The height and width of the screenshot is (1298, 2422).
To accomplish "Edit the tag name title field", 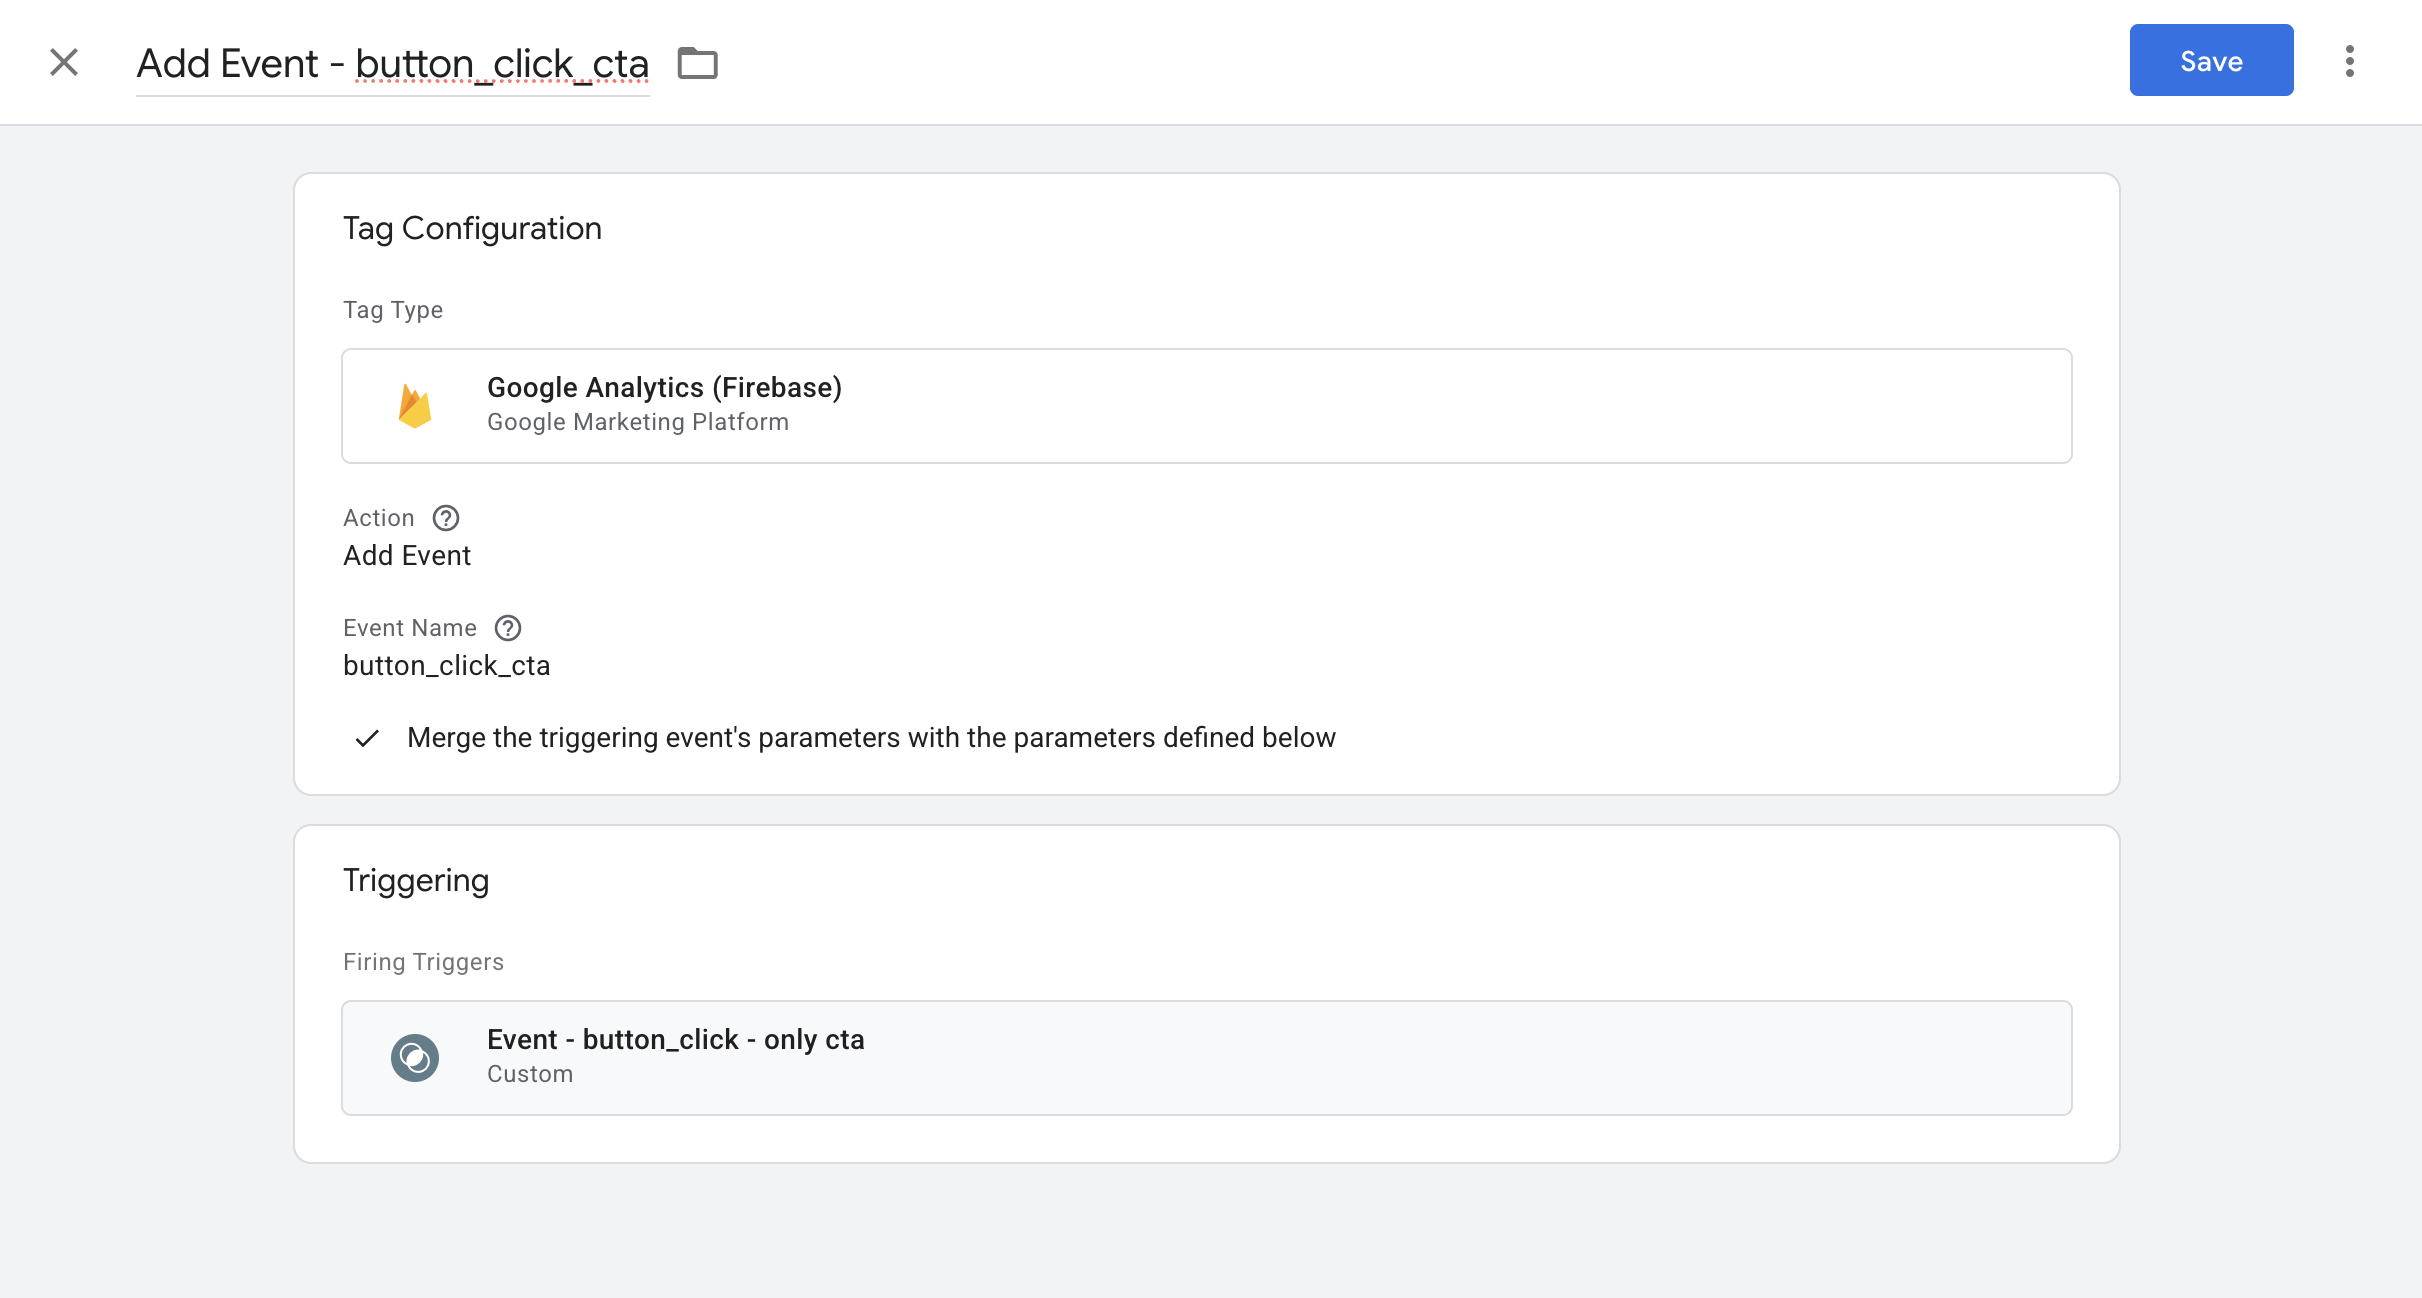I will coord(392,64).
